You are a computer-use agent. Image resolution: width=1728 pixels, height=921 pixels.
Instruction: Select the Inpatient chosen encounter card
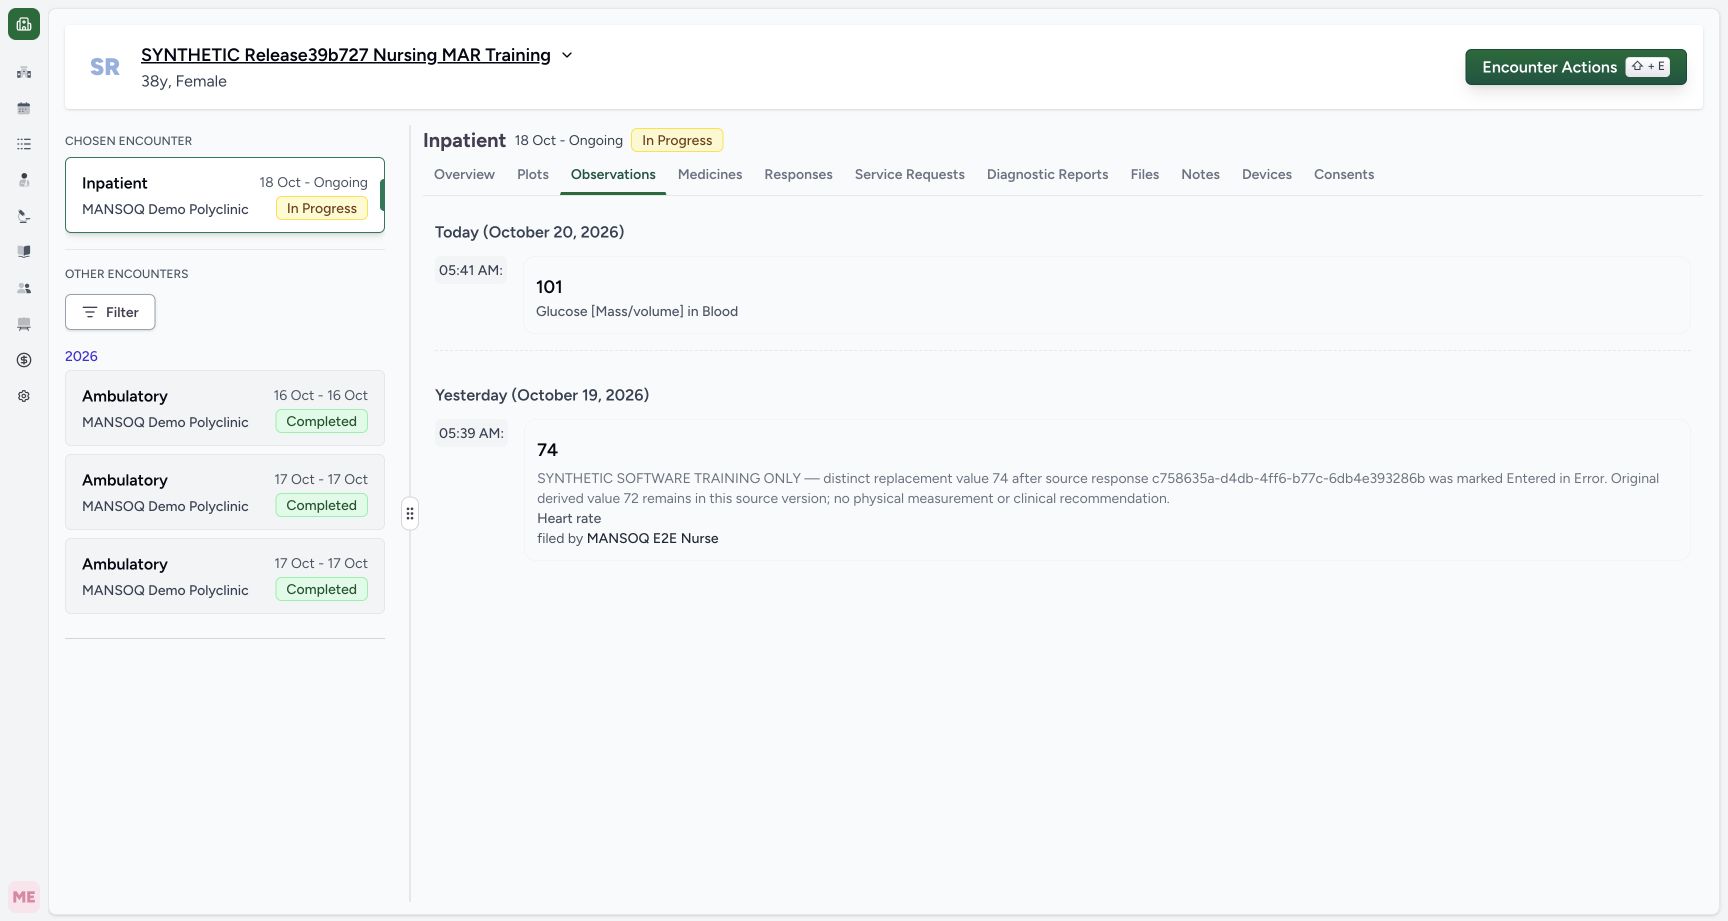tap(225, 195)
